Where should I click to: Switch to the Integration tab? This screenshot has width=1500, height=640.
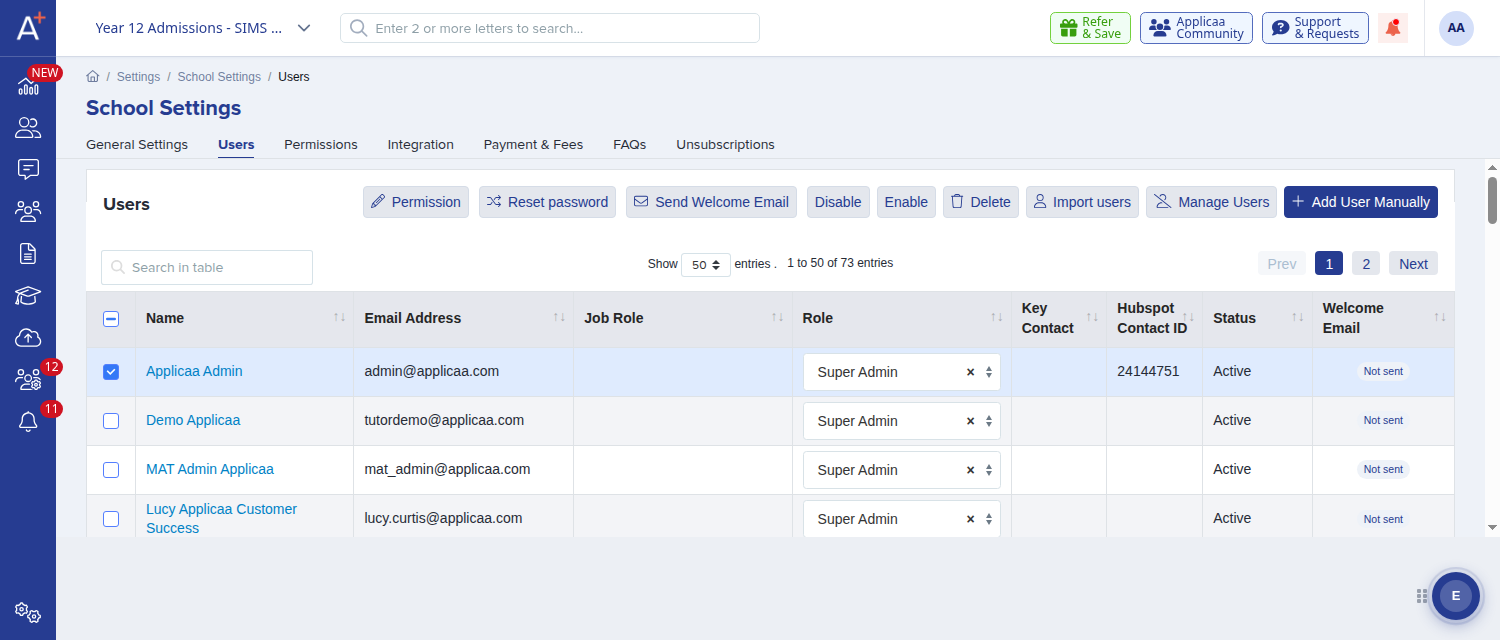(420, 145)
